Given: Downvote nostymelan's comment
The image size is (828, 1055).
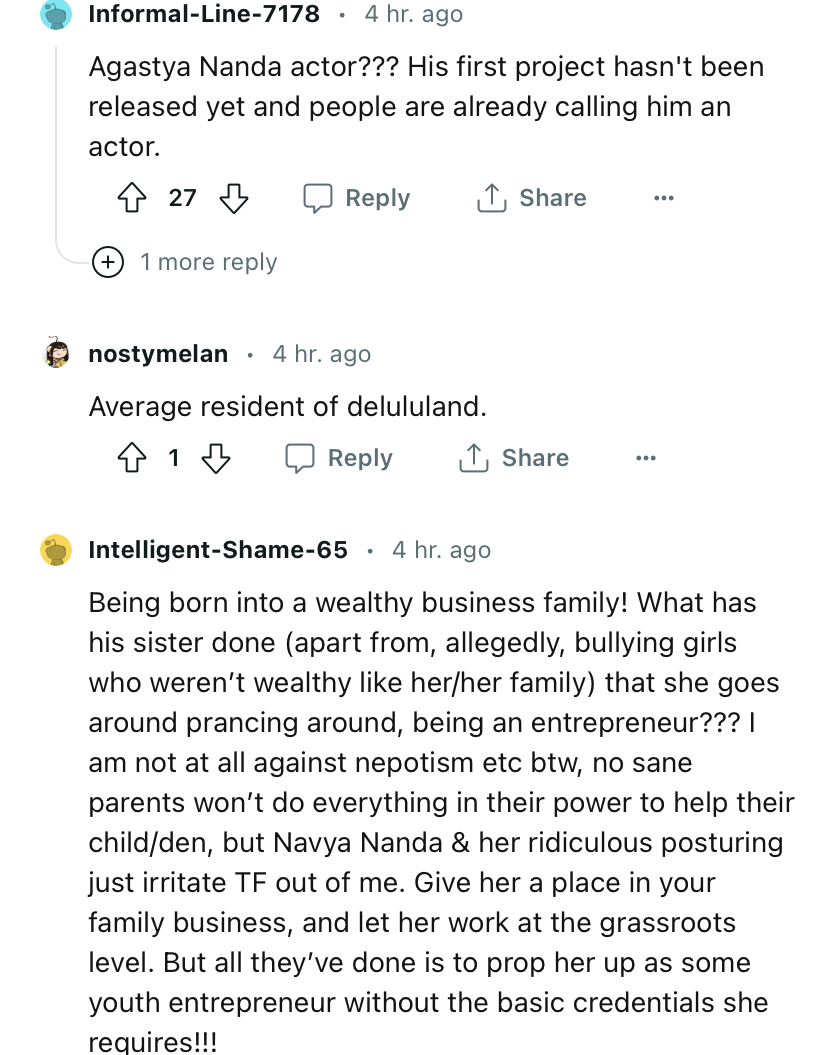Looking at the screenshot, I should click(x=215, y=458).
